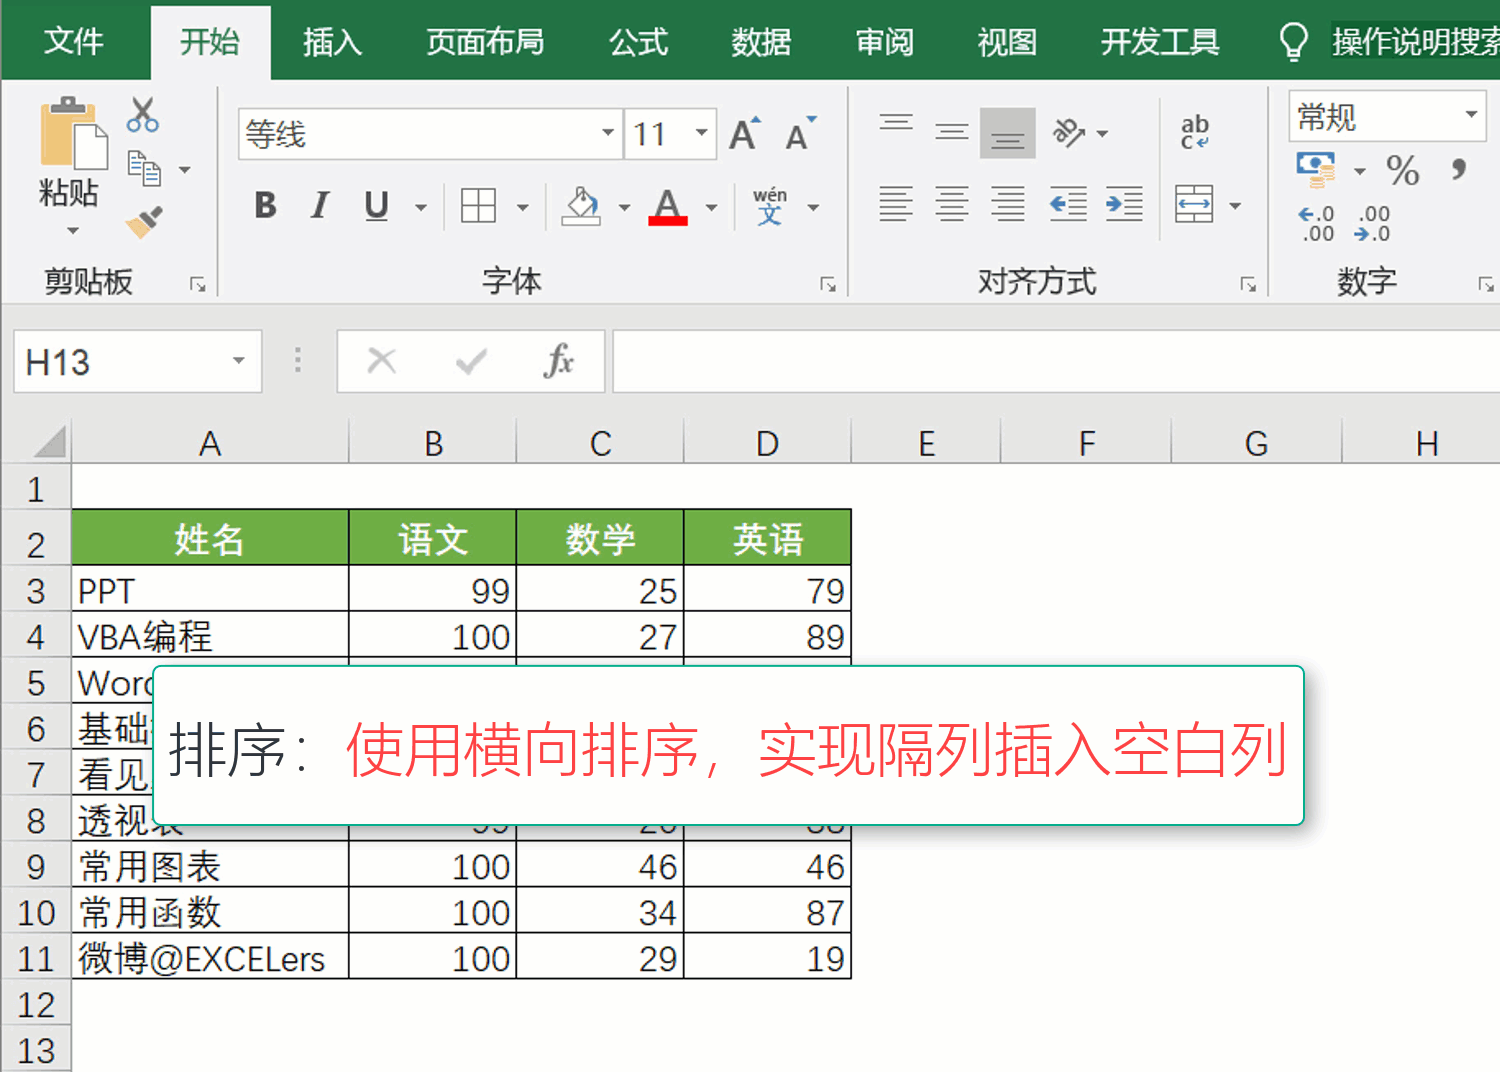Open the number format 常规 dropdown
1500x1072 pixels.
(1471, 115)
